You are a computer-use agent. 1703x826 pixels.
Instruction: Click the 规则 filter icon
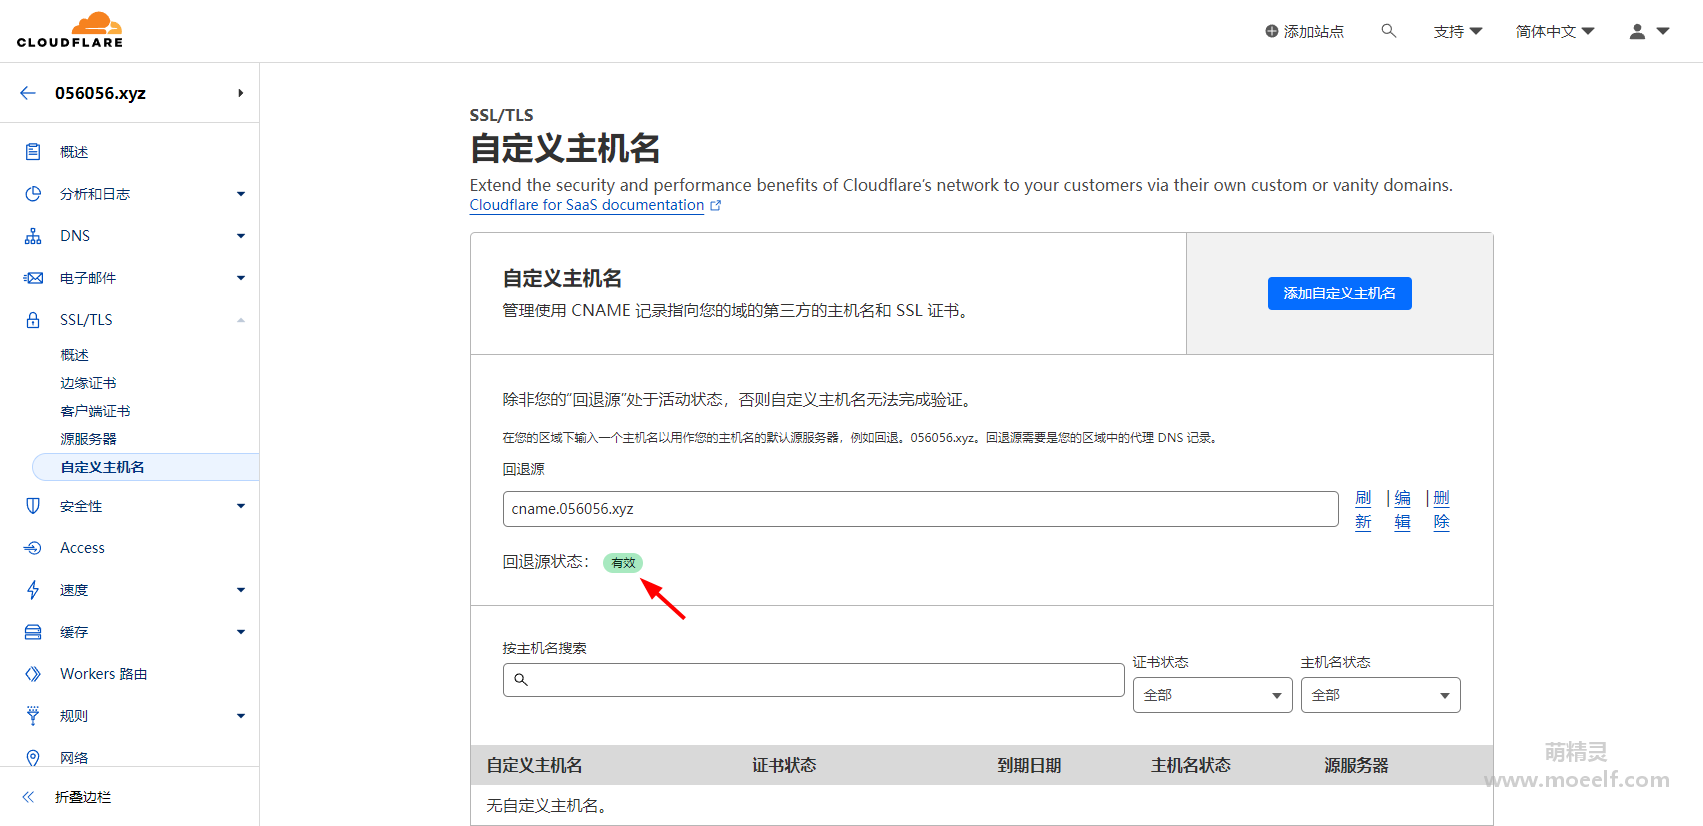[x=33, y=716]
